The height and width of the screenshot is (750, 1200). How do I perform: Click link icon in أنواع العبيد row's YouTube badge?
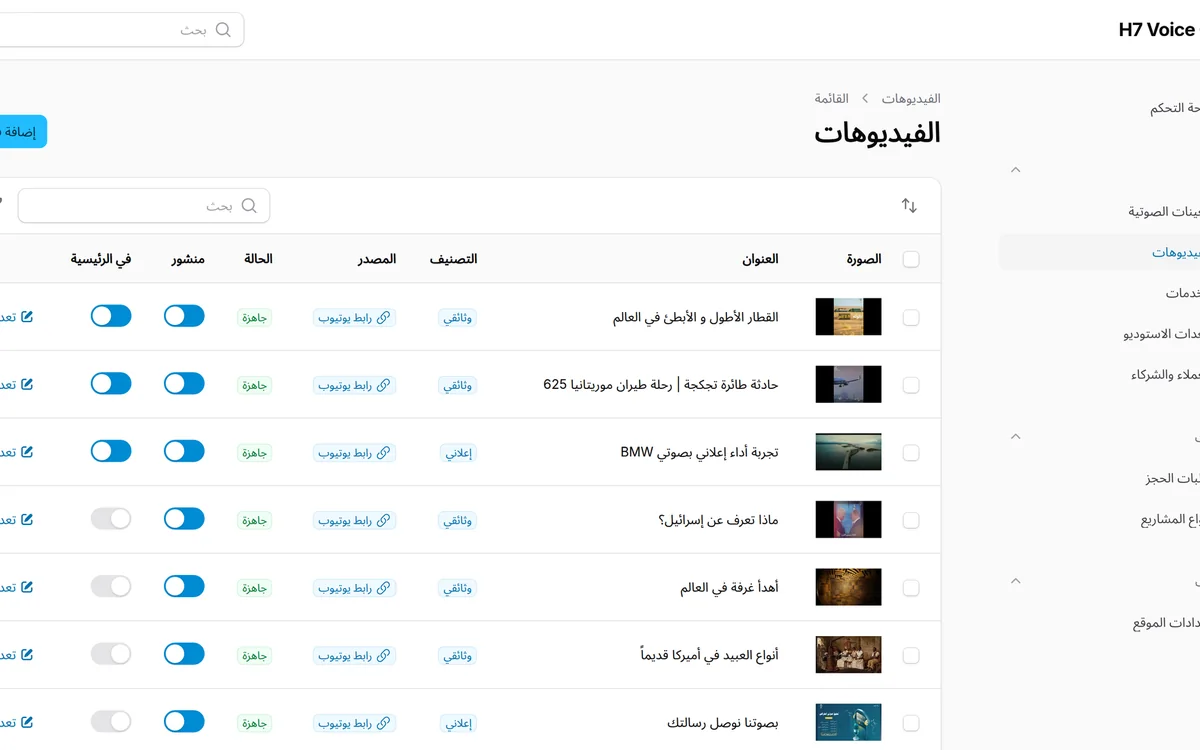coord(384,656)
